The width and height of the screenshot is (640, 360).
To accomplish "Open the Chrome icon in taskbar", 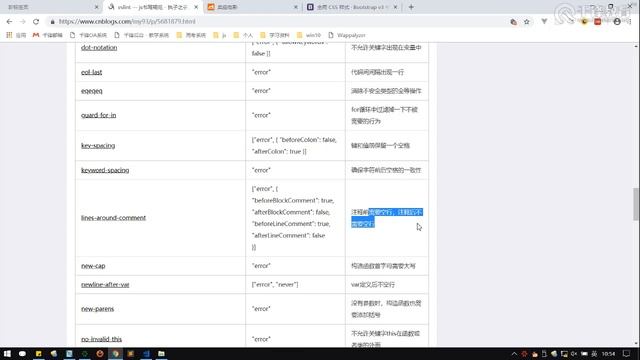I will [x=116, y=353].
